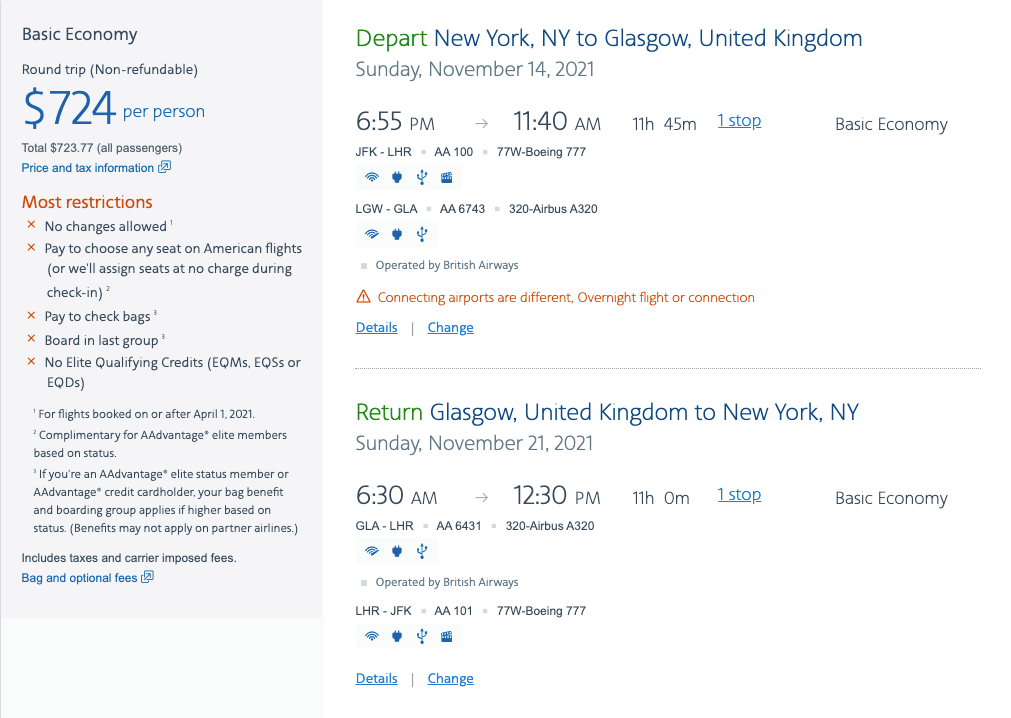
Task: Click the Wi-Fi icon for flight AA 101
Action: click(372, 636)
